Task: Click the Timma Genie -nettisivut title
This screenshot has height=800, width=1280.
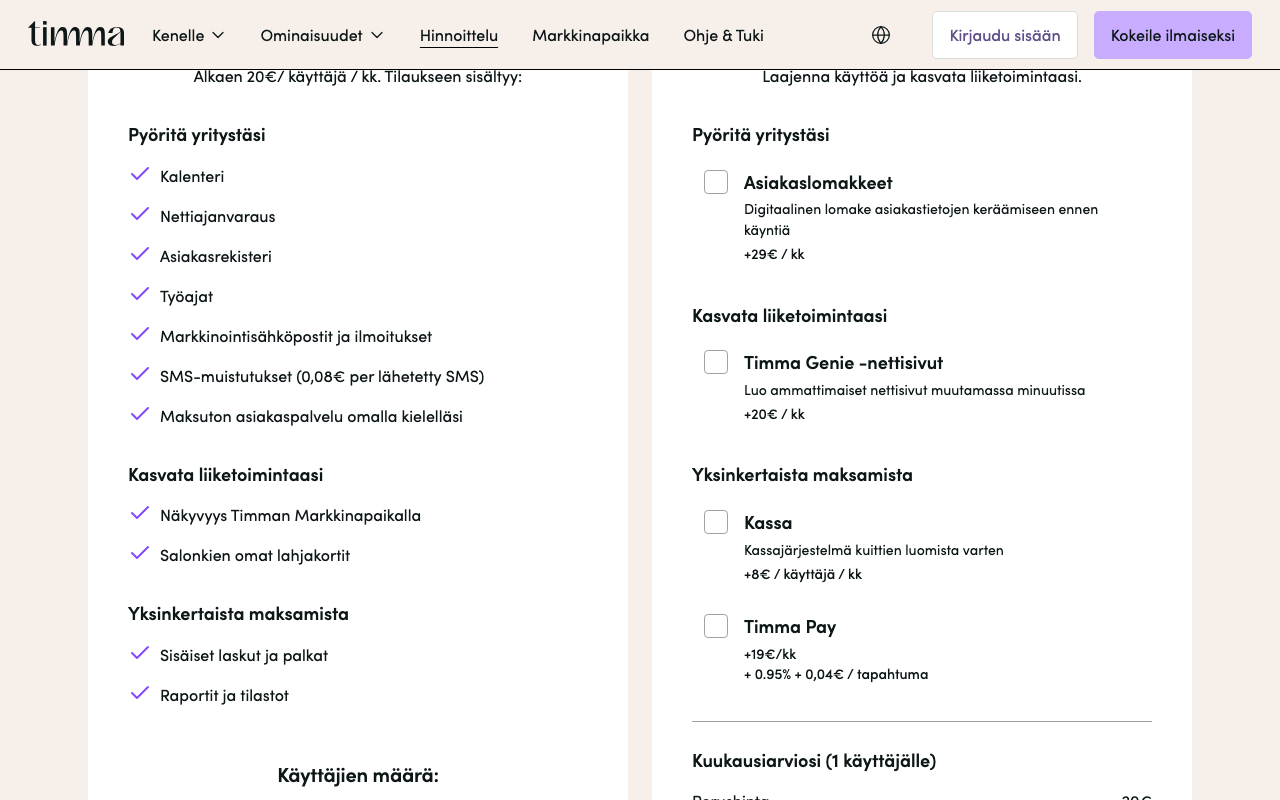Action: (843, 363)
